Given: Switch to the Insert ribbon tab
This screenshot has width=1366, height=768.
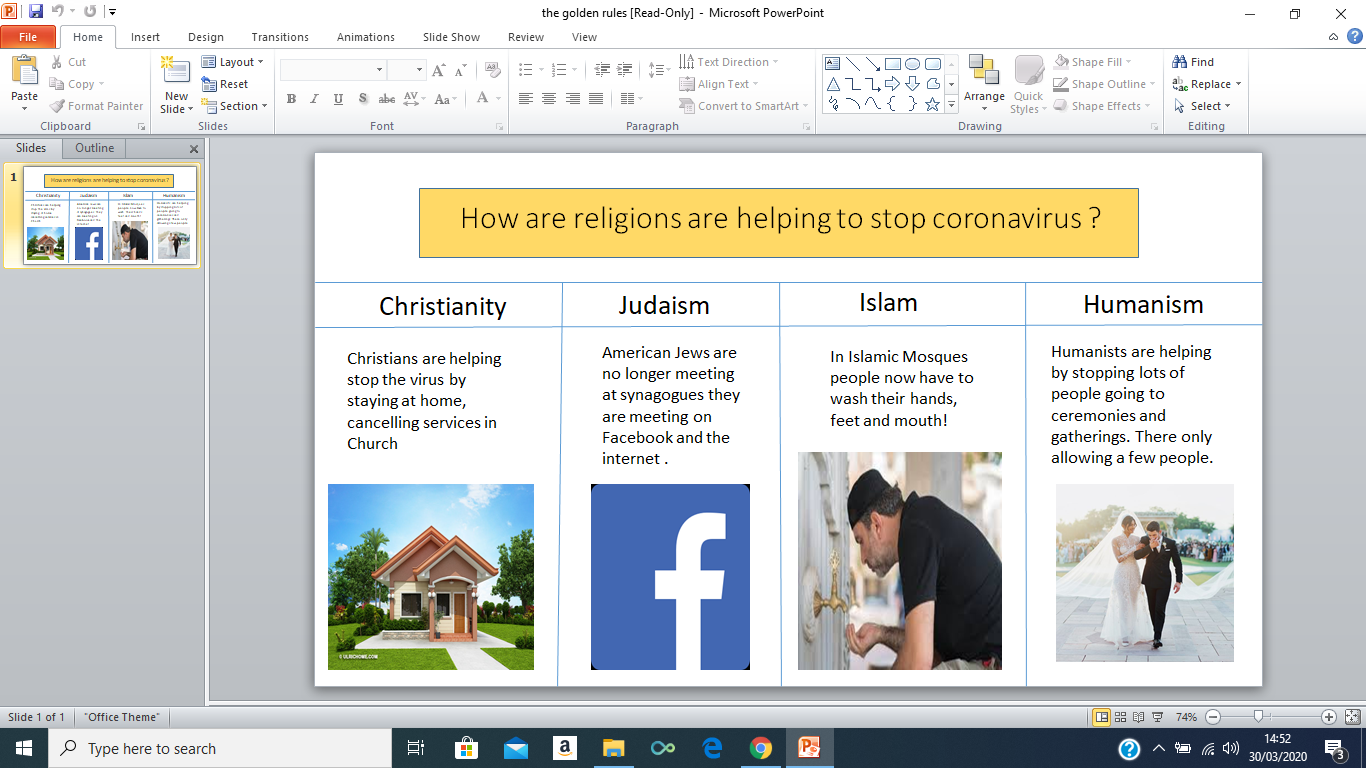Looking at the screenshot, I should [x=145, y=37].
